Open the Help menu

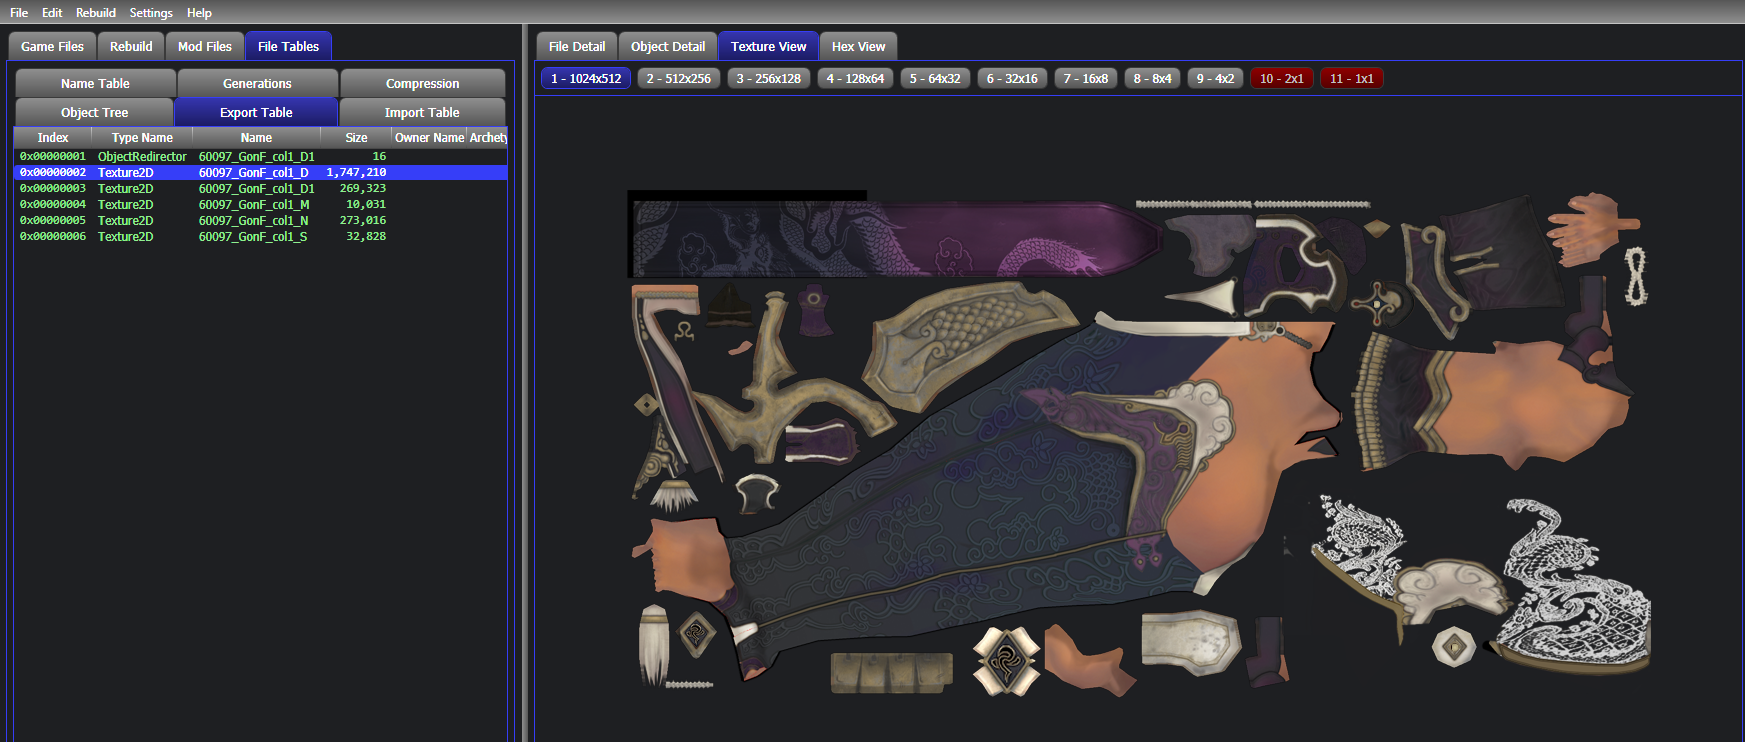tap(199, 13)
